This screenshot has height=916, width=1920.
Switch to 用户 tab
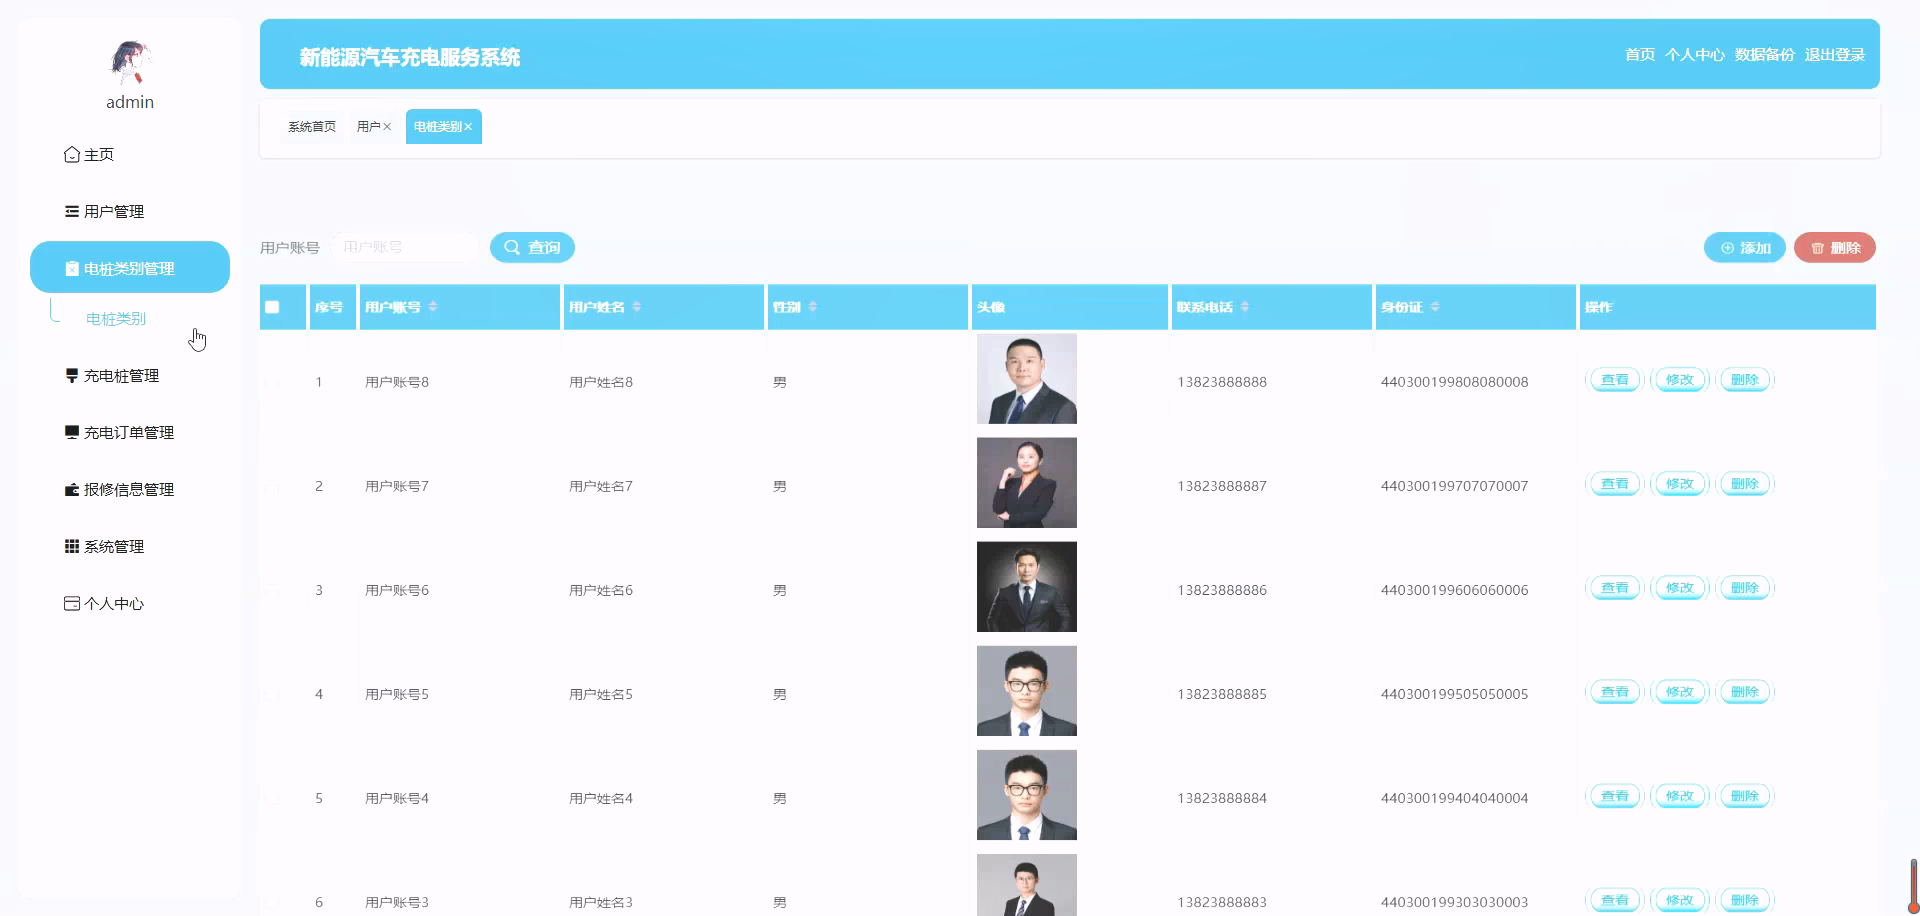[x=369, y=126]
